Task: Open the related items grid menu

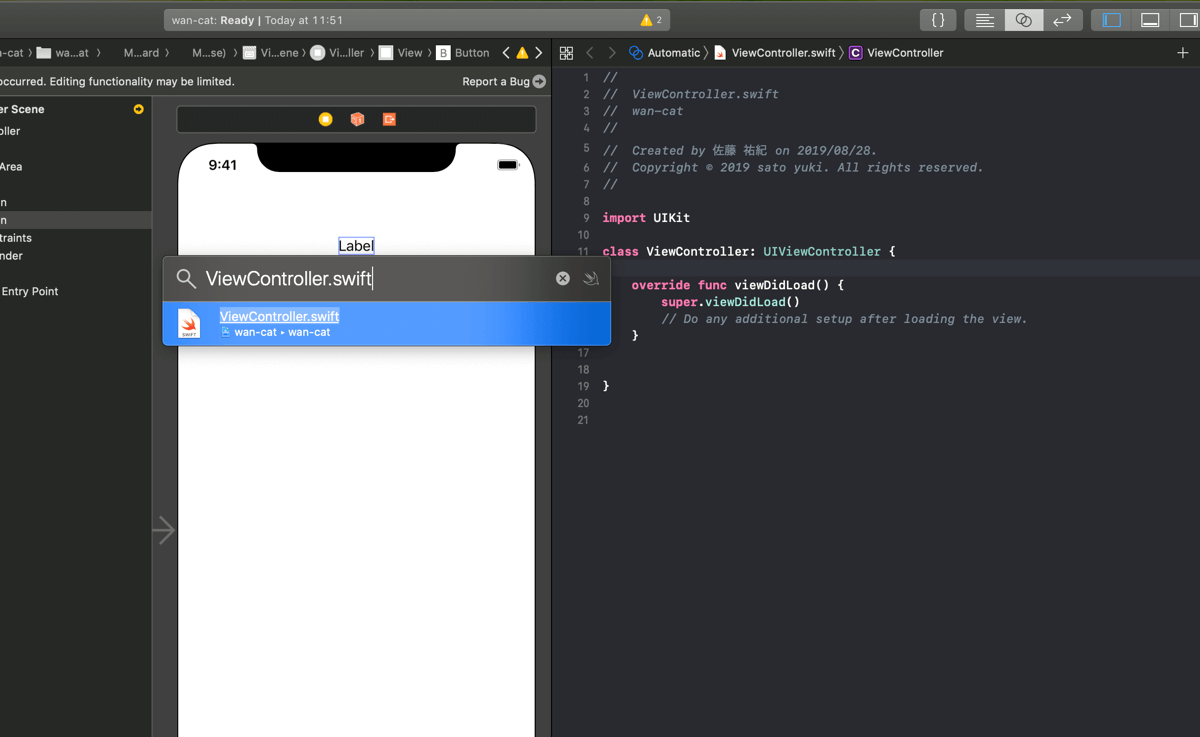Action: (567, 53)
